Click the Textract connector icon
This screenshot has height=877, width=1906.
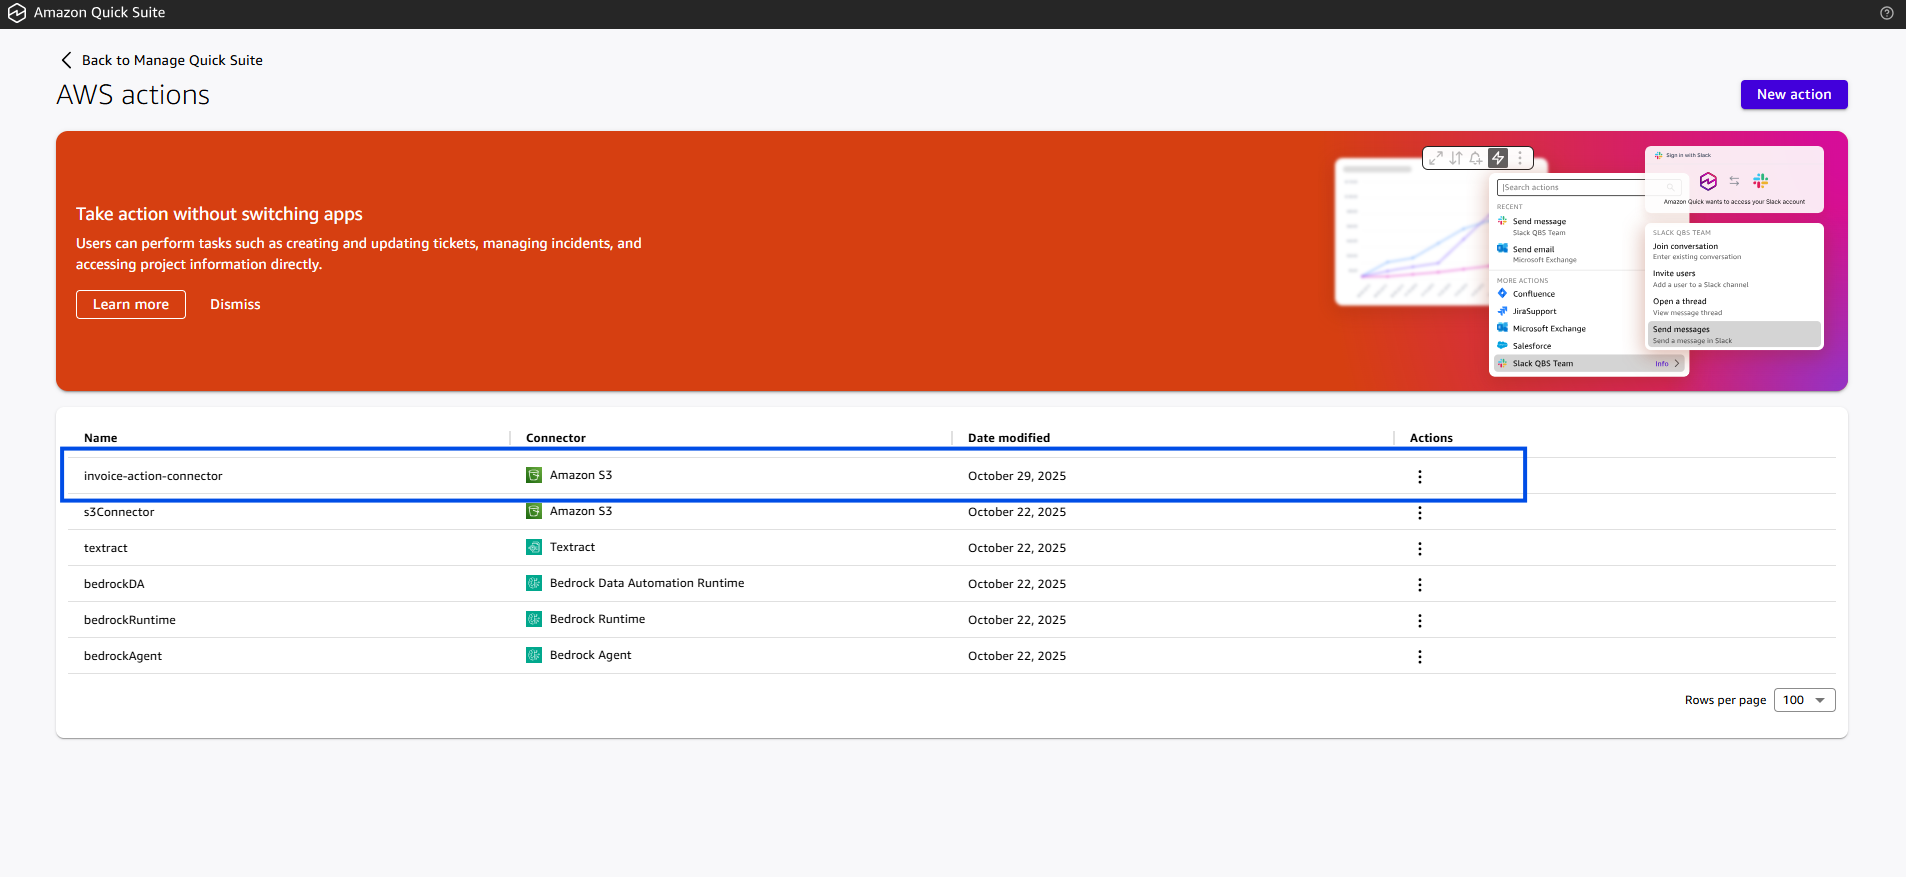tap(534, 547)
